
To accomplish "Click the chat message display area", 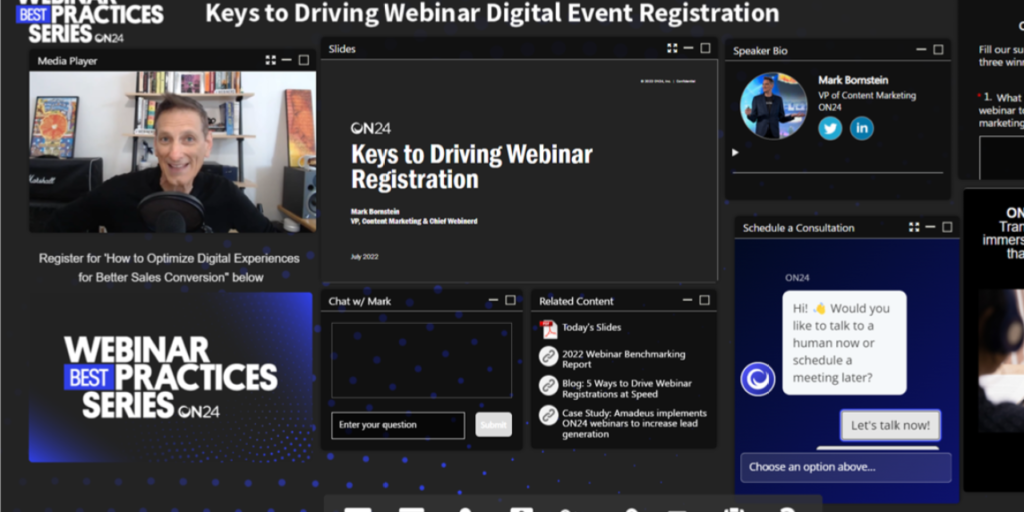I will tap(422, 360).
